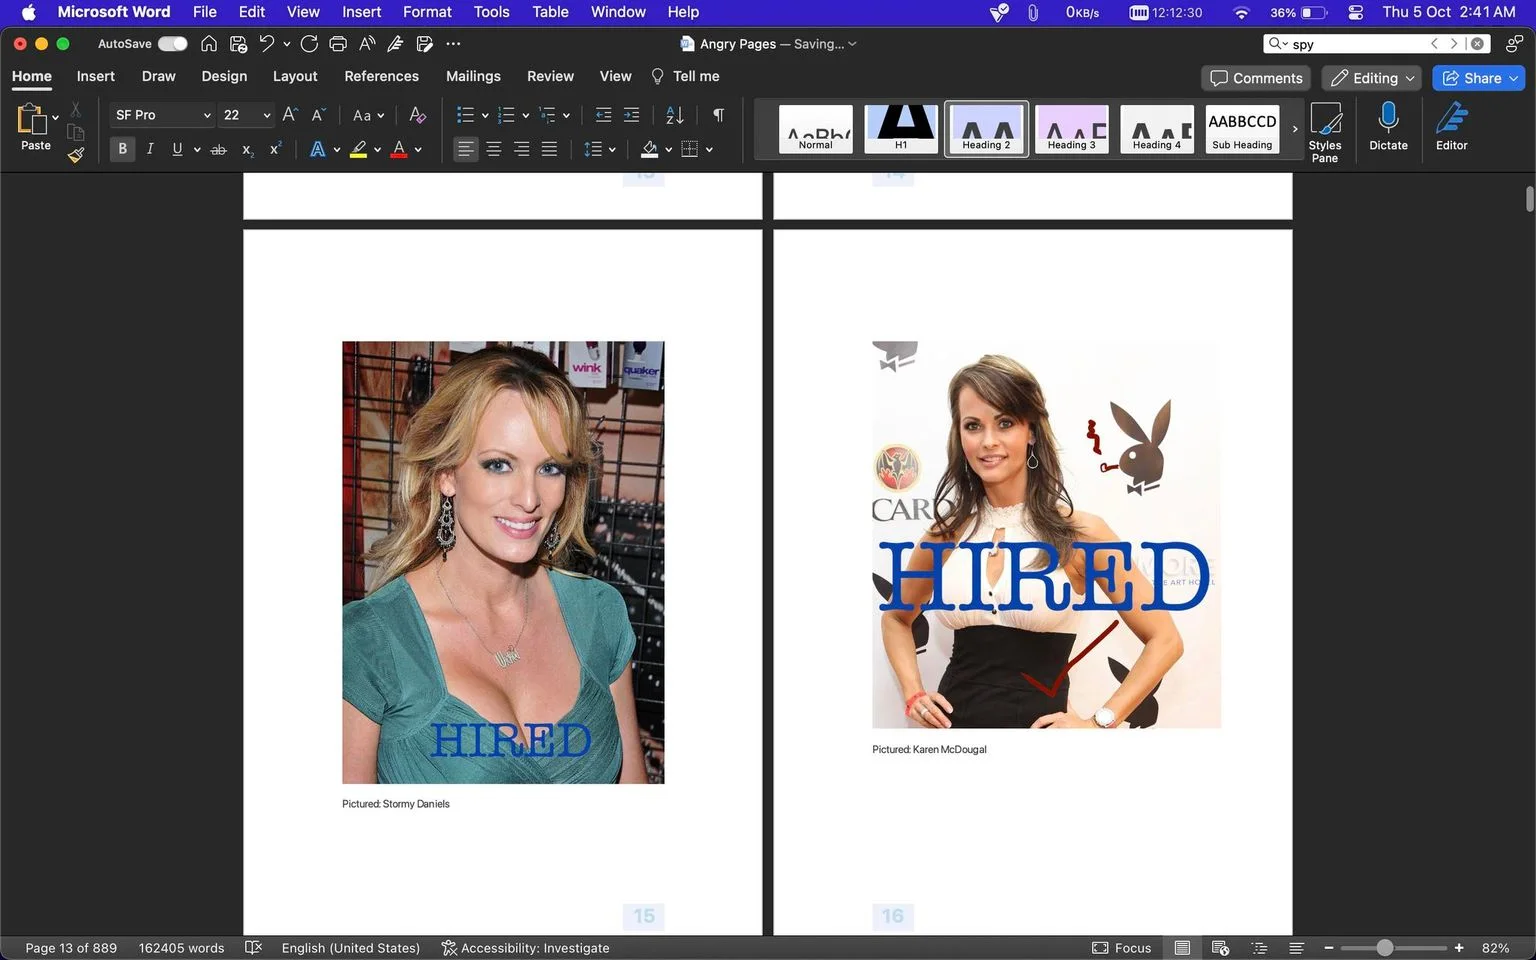This screenshot has height=960, width=1536.
Task: Decrease paragraph indent
Action: click(603, 115)
